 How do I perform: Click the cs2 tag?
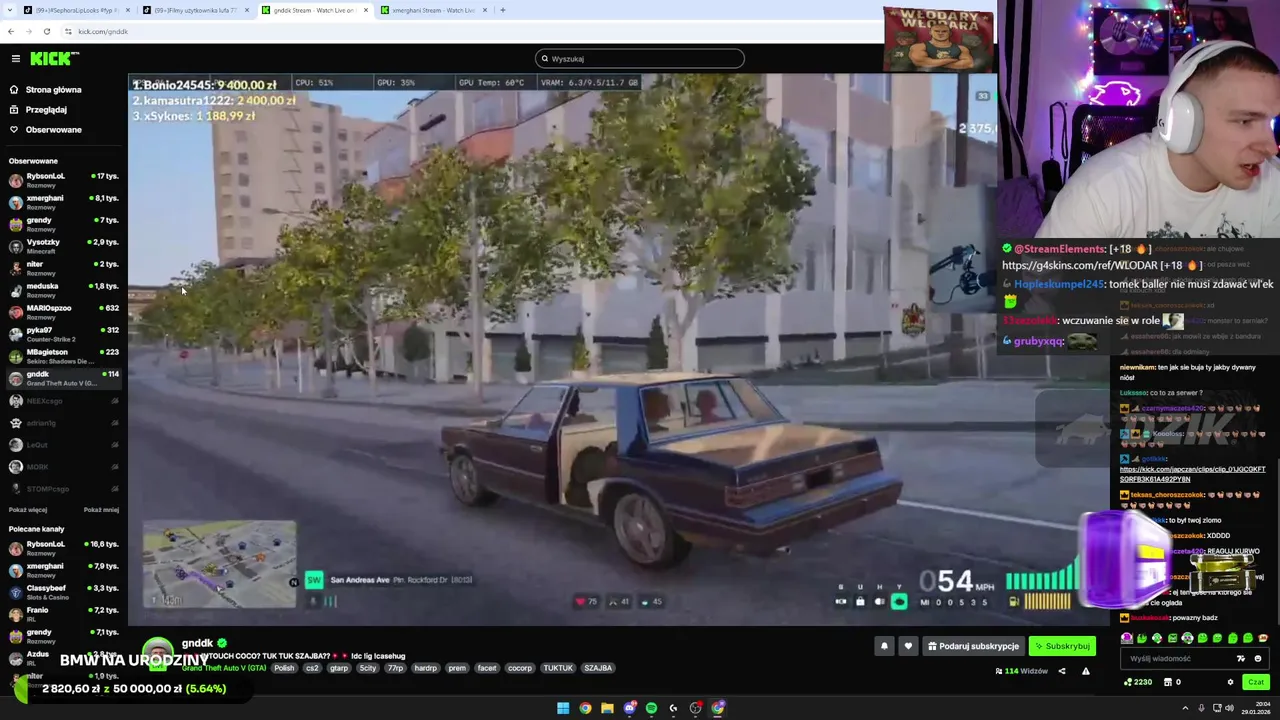coord(312,668)
